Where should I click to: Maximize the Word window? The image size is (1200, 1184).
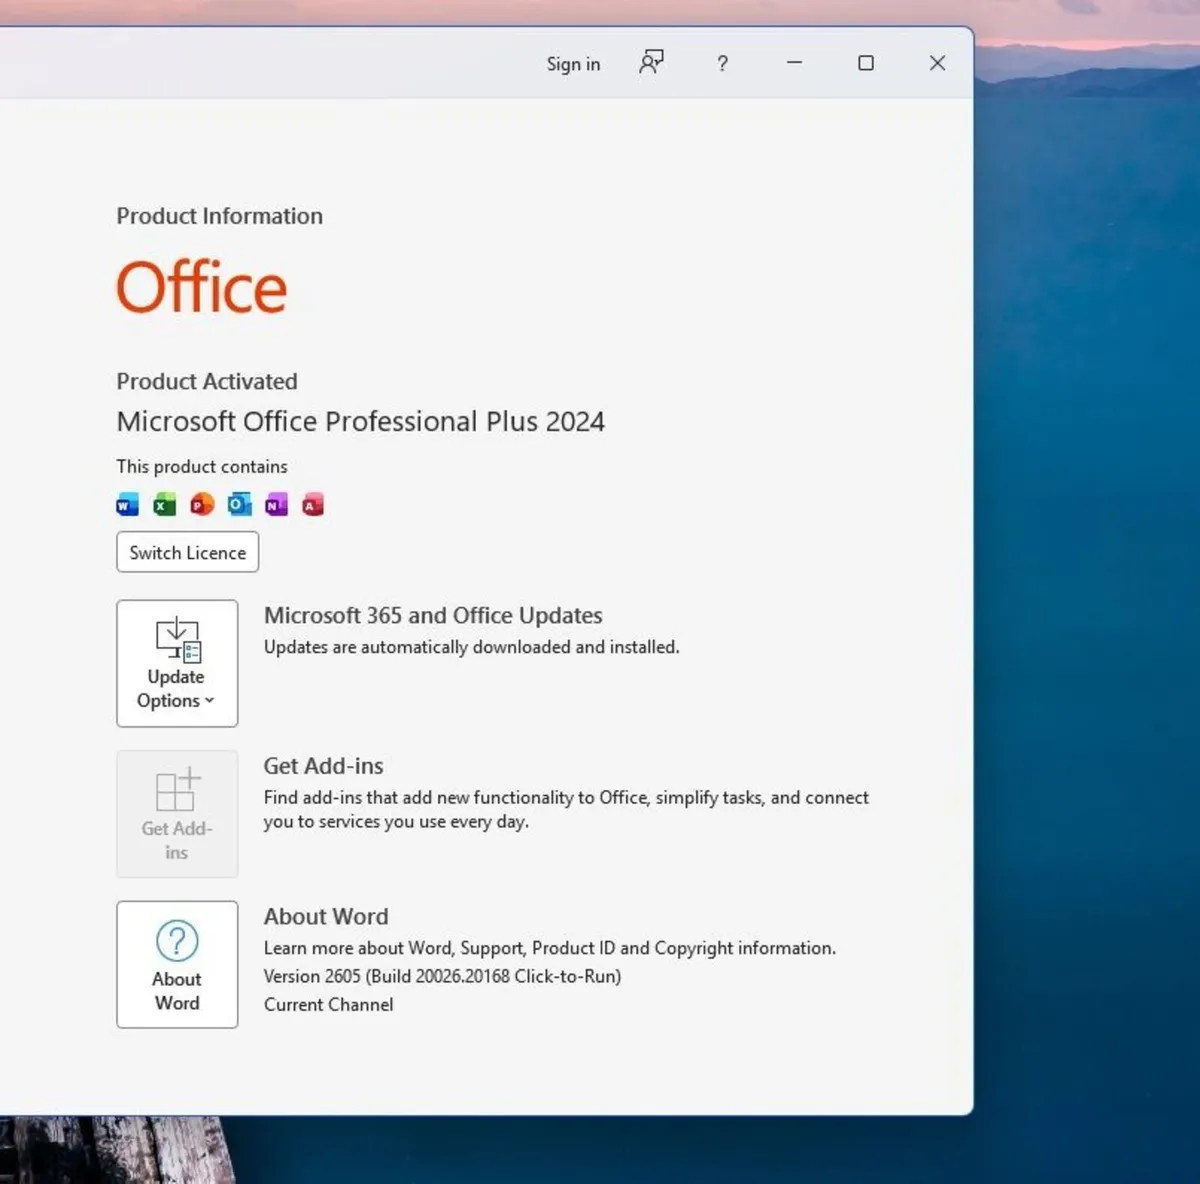pyautogui.click(x=866, y=63)
